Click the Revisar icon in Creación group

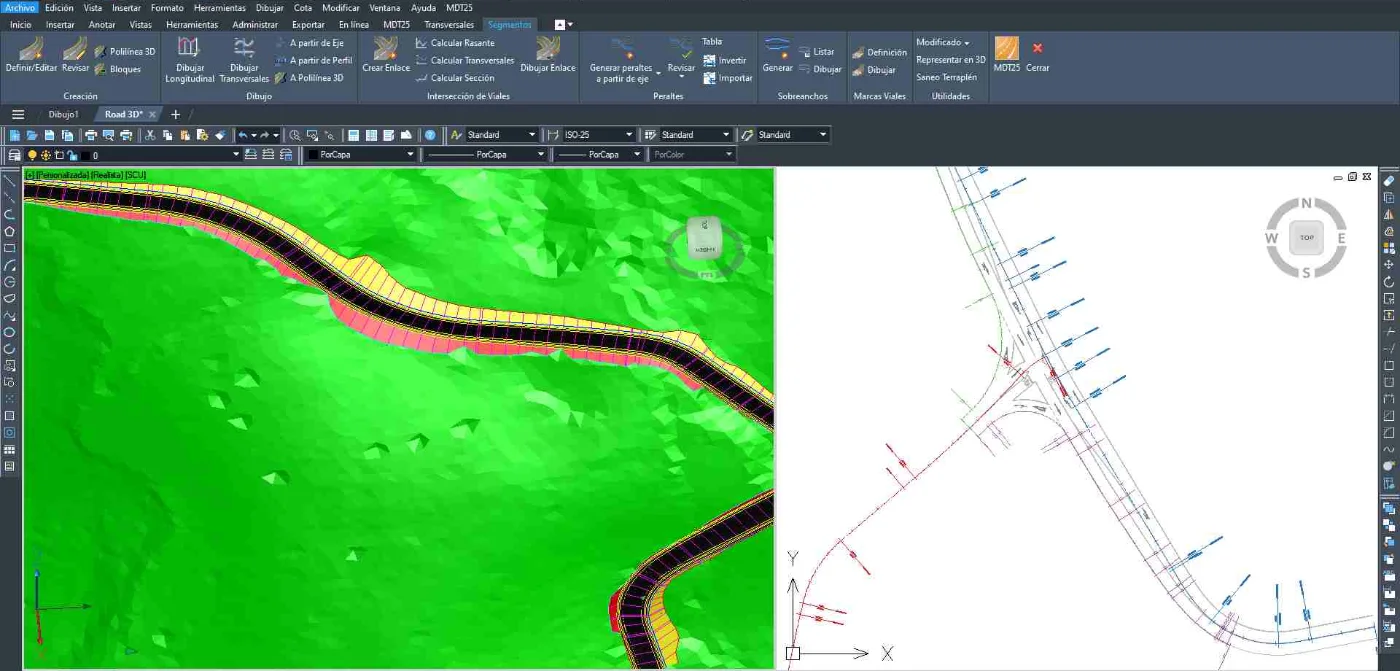(75, 48)
